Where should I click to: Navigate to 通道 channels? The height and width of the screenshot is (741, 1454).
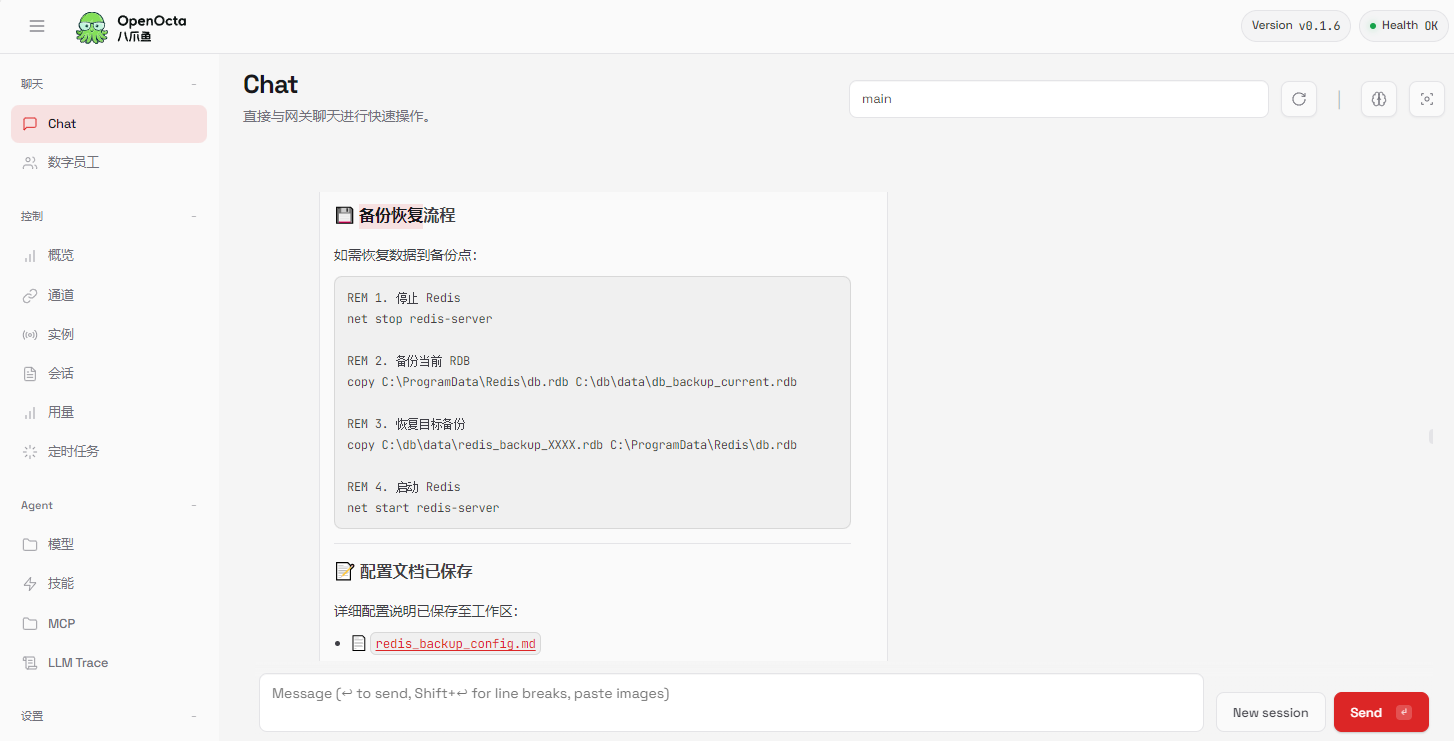pos(109,296)
